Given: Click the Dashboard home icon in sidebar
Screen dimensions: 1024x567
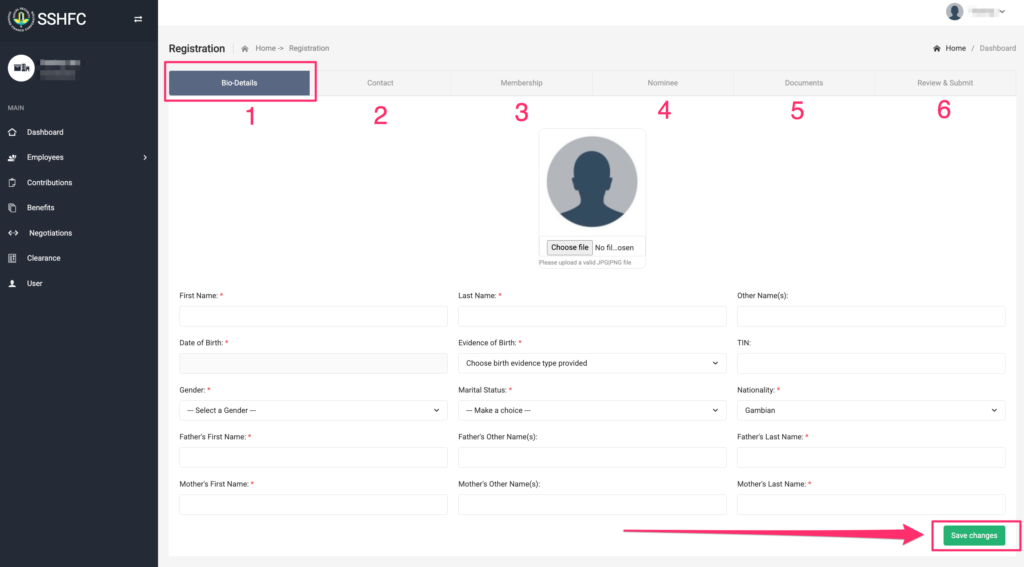Looking at the screenshot, I should pos(12,132).
